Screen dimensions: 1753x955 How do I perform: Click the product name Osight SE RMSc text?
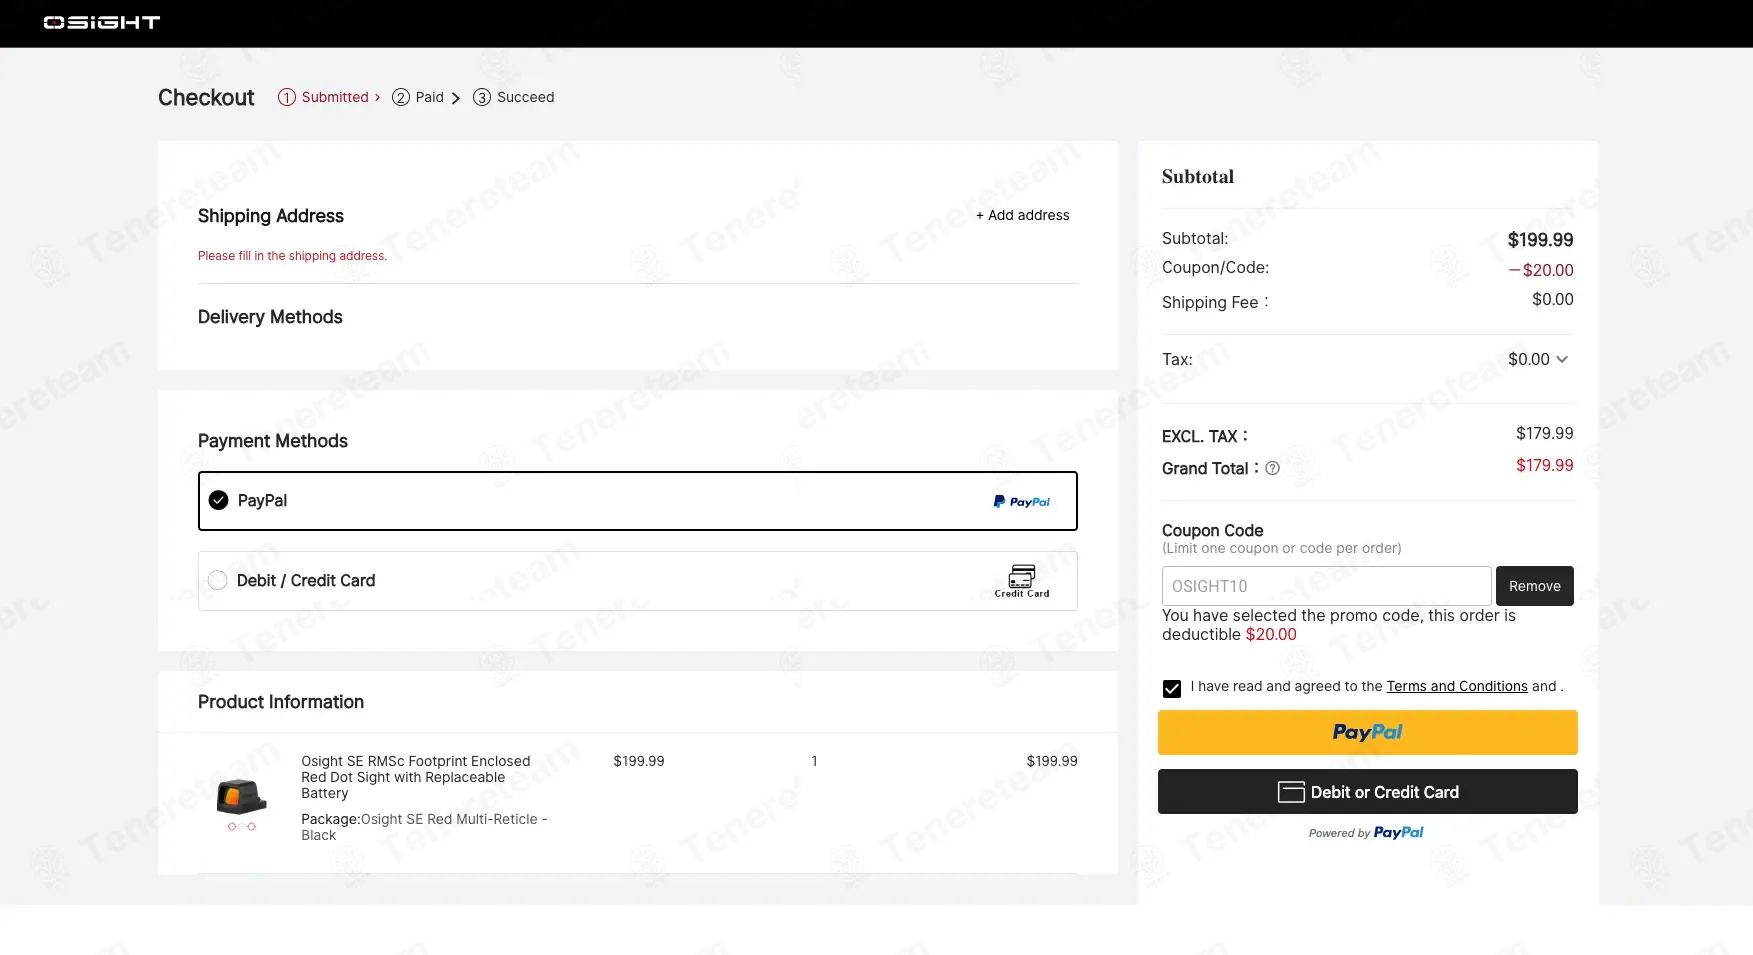pyautogui.click(x=416, y=777)
